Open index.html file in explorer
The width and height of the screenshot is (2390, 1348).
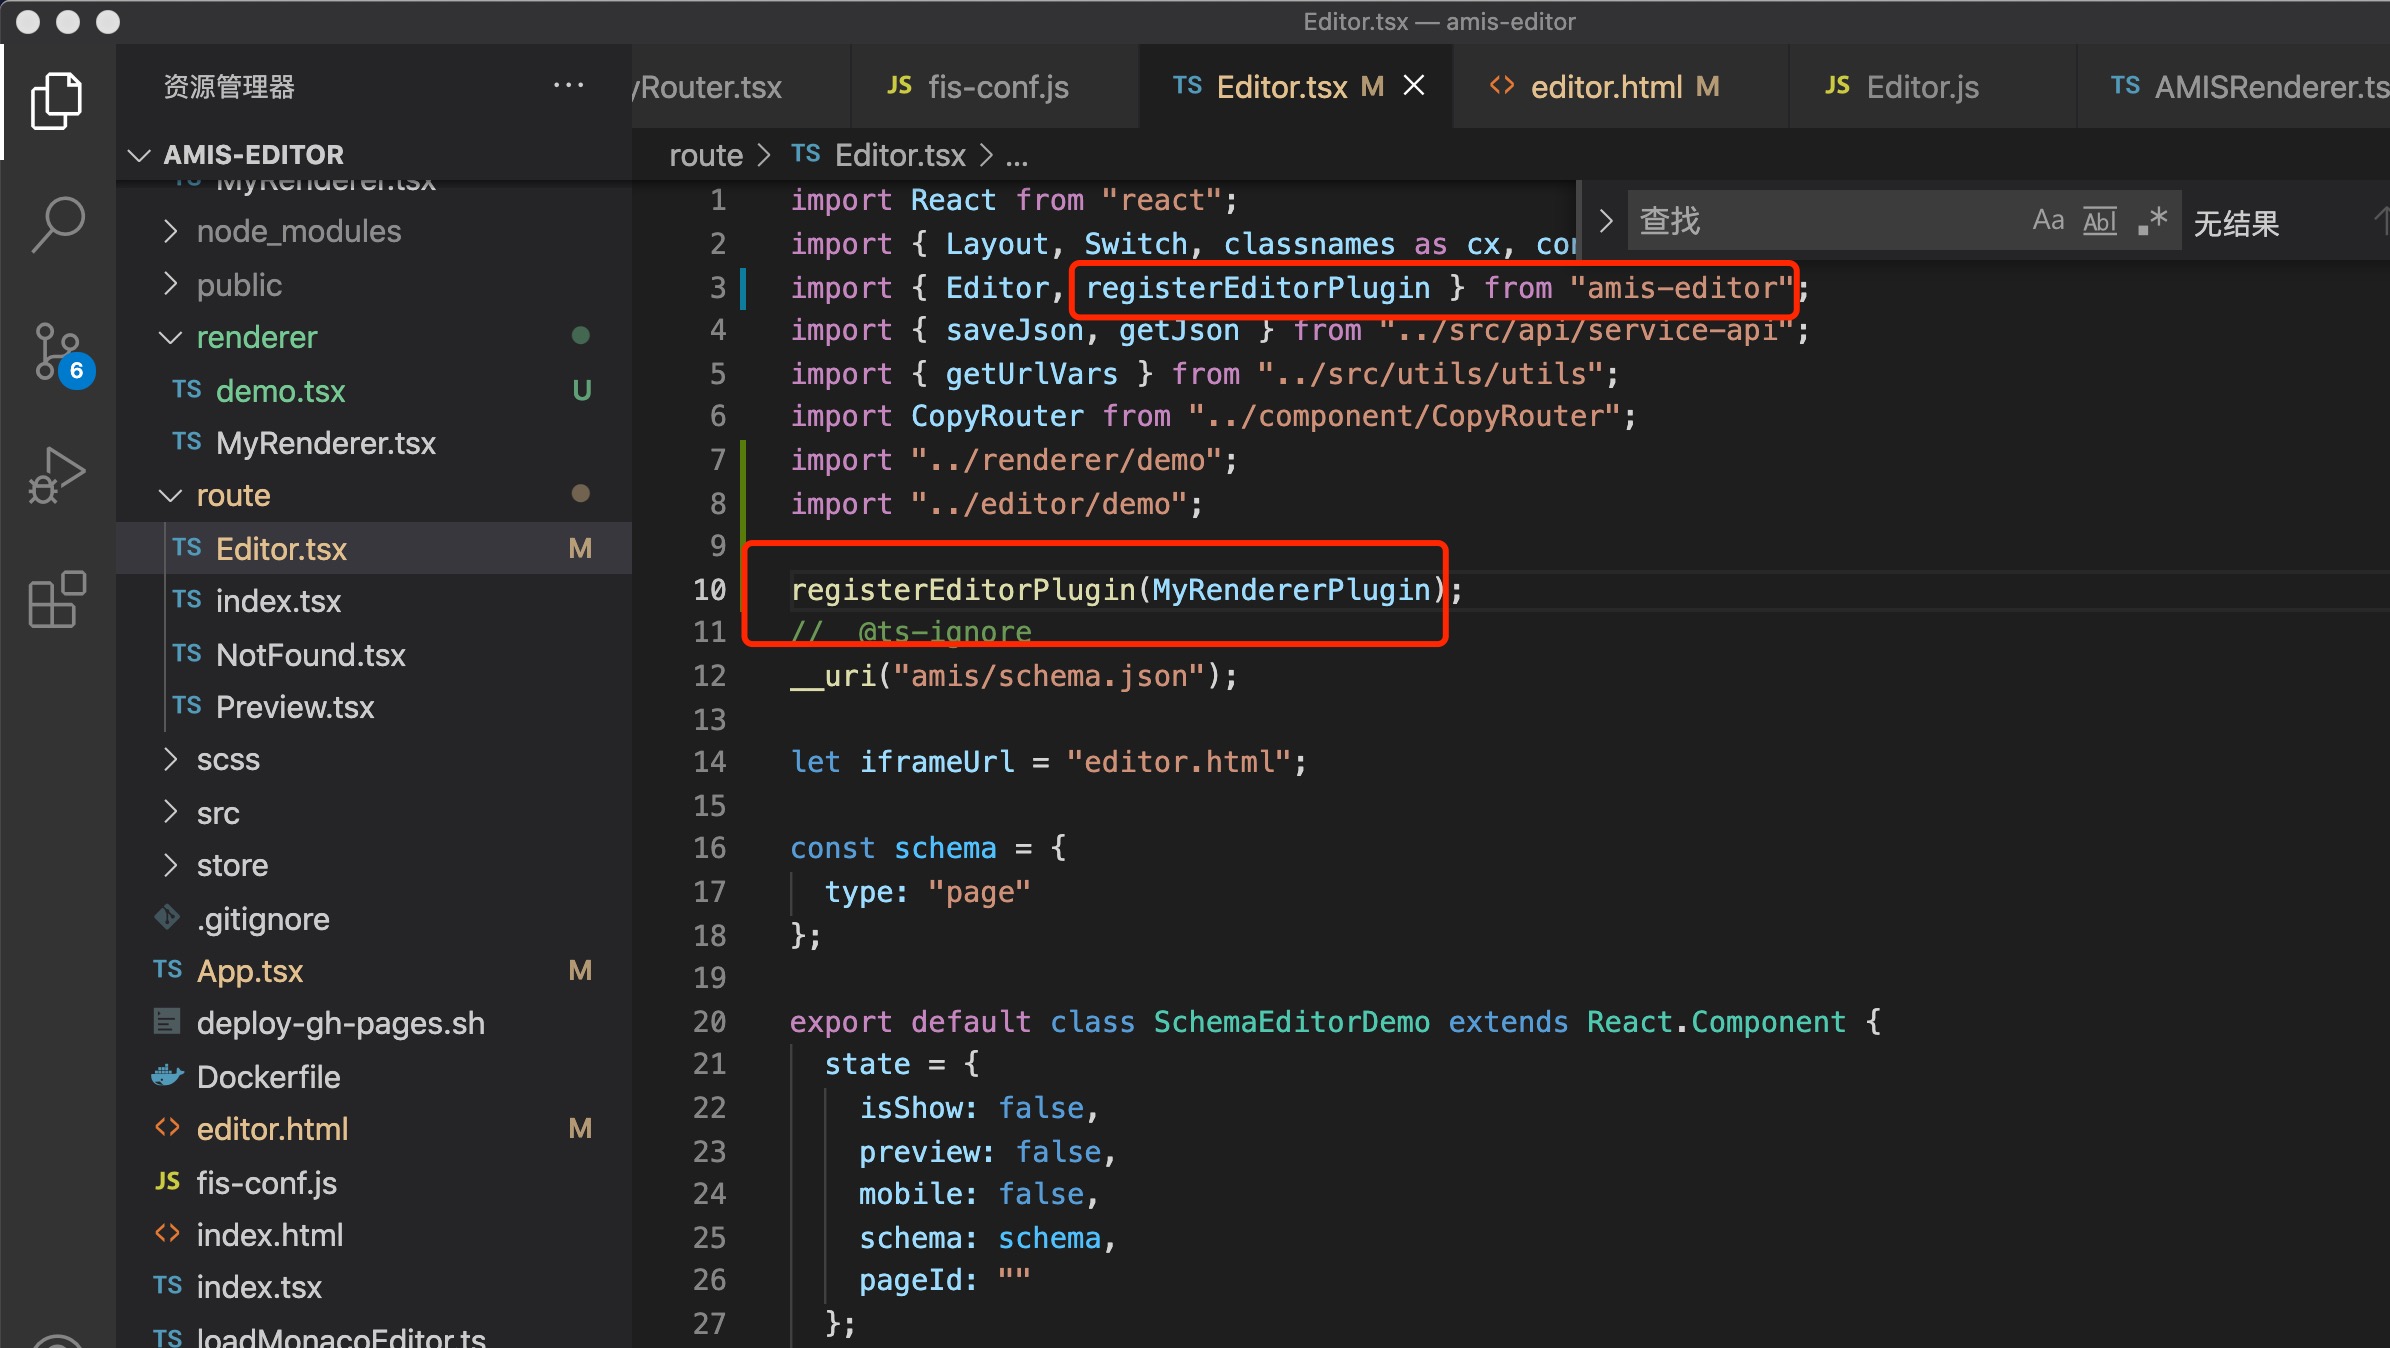(x=374, y=1235)
